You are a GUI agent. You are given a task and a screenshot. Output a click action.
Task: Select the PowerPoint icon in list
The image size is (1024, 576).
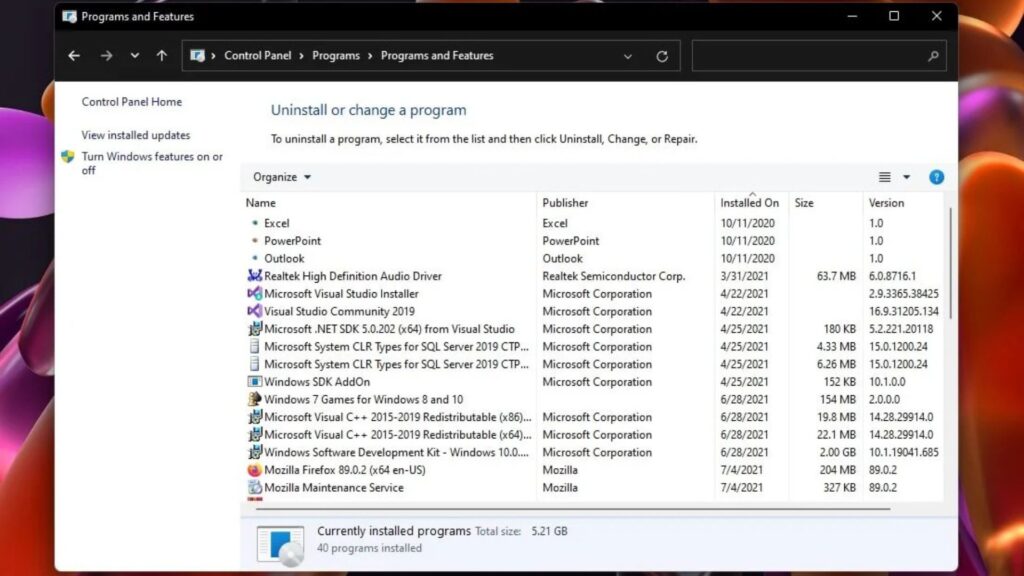click(255, 241)
